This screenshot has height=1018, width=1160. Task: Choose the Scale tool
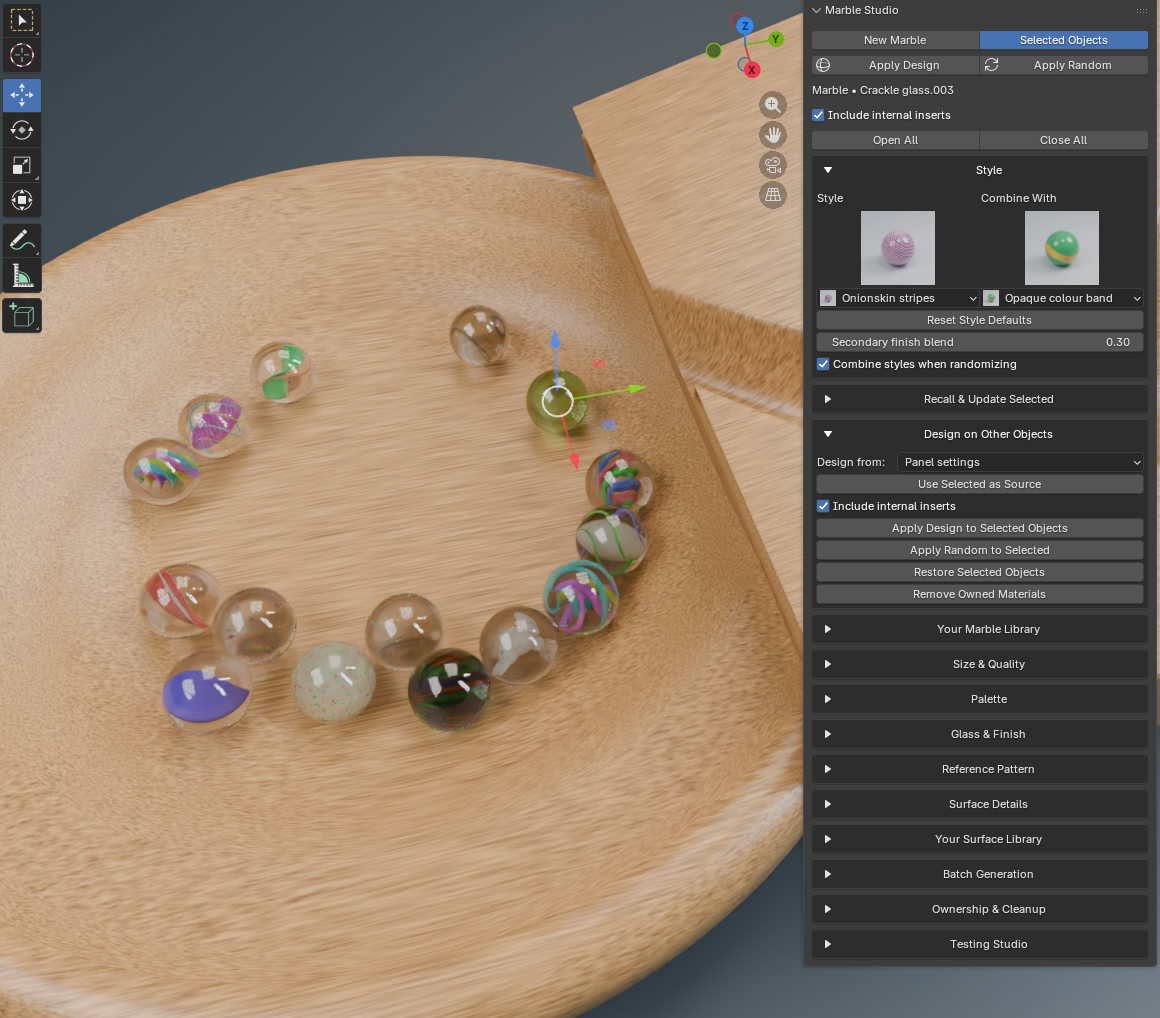click(21, 165)
